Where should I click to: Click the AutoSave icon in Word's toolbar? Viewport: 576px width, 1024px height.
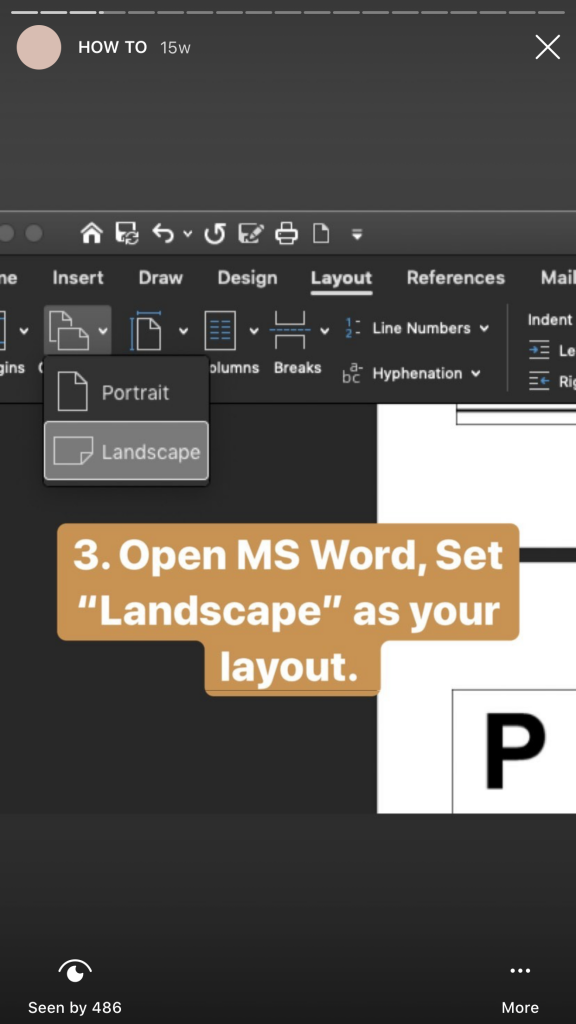pyautogui.click(x=127, y=233)
